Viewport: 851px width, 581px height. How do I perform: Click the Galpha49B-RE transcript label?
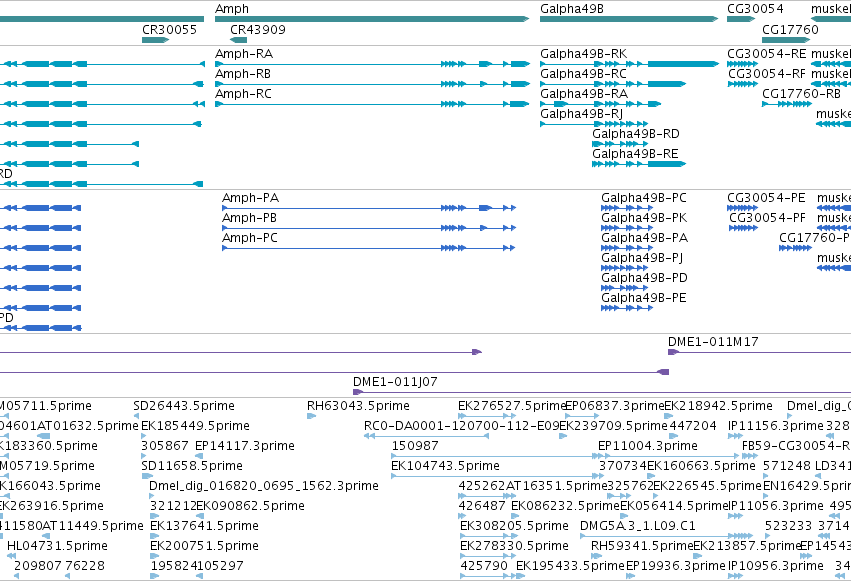click(636, 154)
